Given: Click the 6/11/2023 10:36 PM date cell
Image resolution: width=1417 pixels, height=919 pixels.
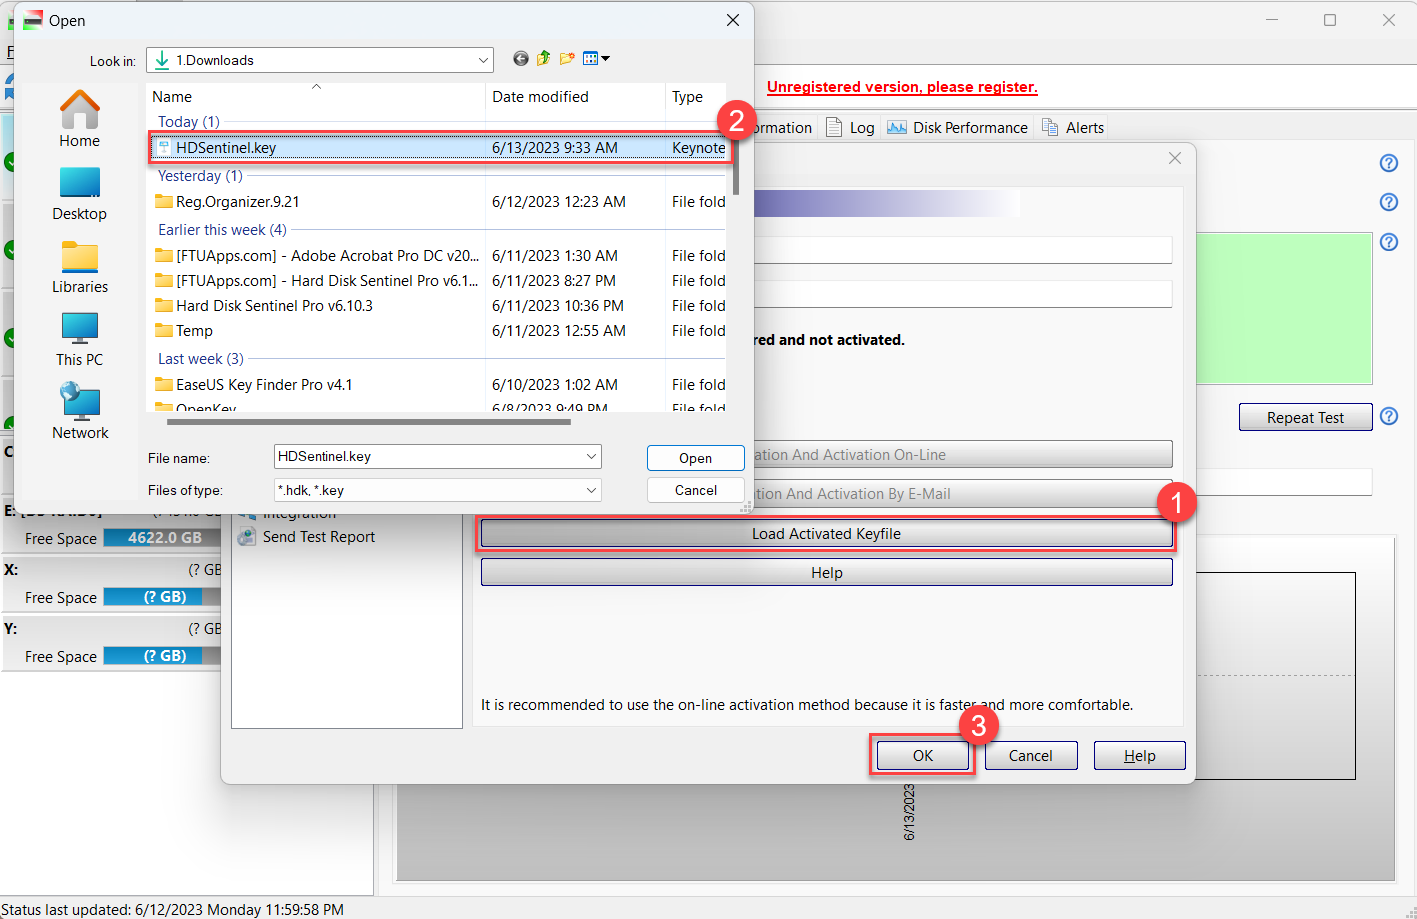Looking at the screenshot, I should coord(558,306).
